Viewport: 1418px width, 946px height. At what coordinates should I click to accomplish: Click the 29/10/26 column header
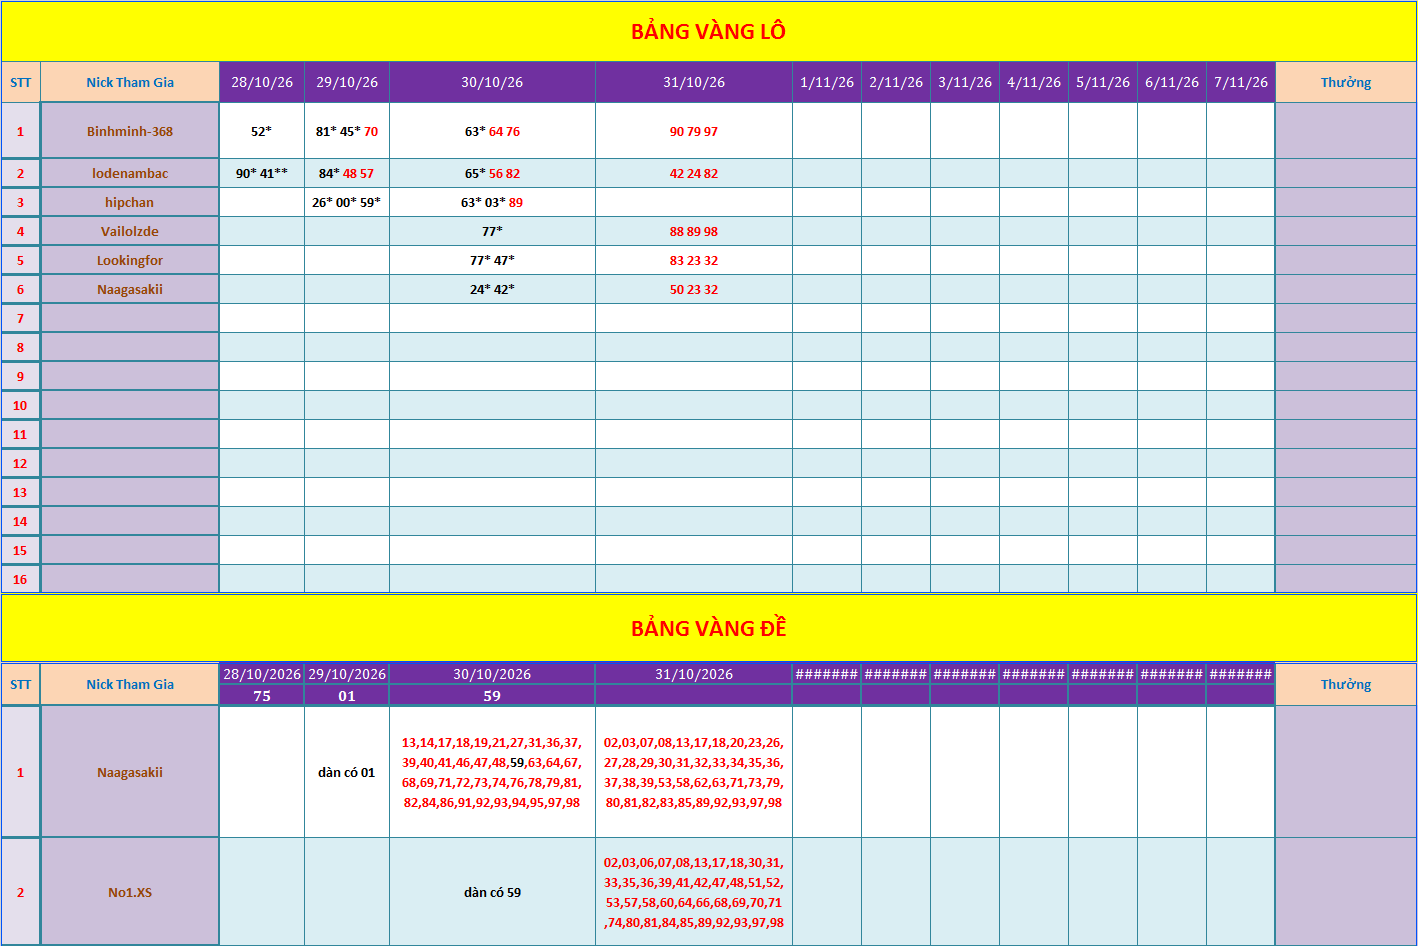pyautogui.click(x=347, y=82)
